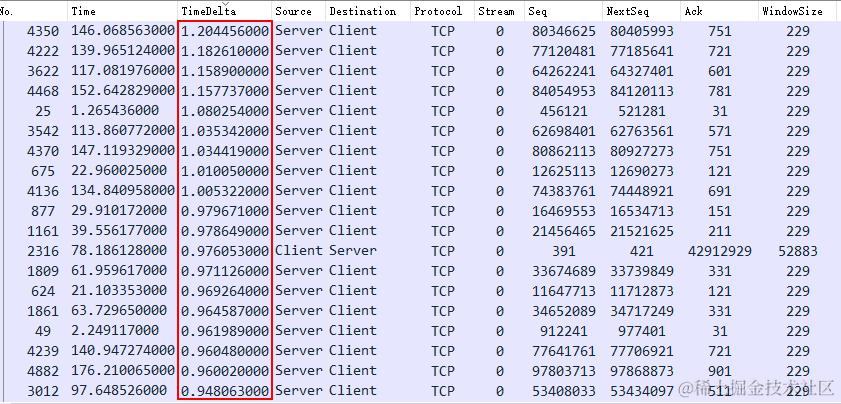
Task: Click the No. column header
Action: 33,11
